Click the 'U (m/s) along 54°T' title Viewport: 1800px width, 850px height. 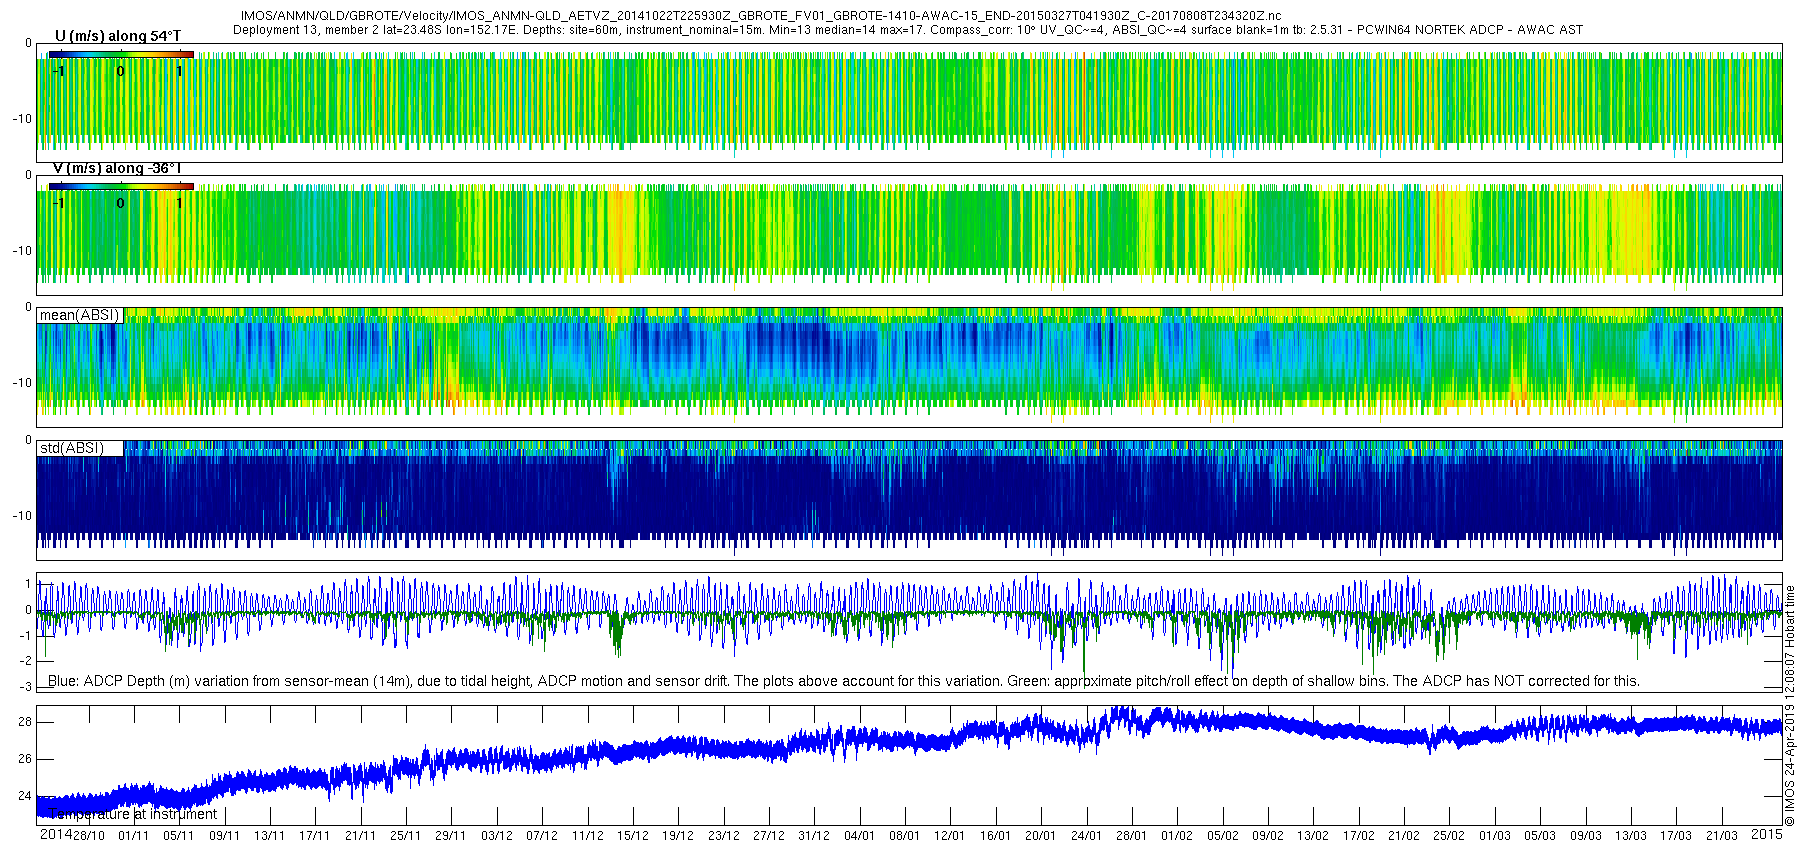tap(118, 36)
